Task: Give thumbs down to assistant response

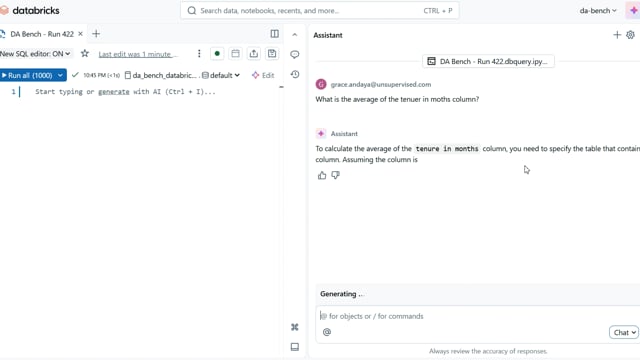Action: point(336,175)
